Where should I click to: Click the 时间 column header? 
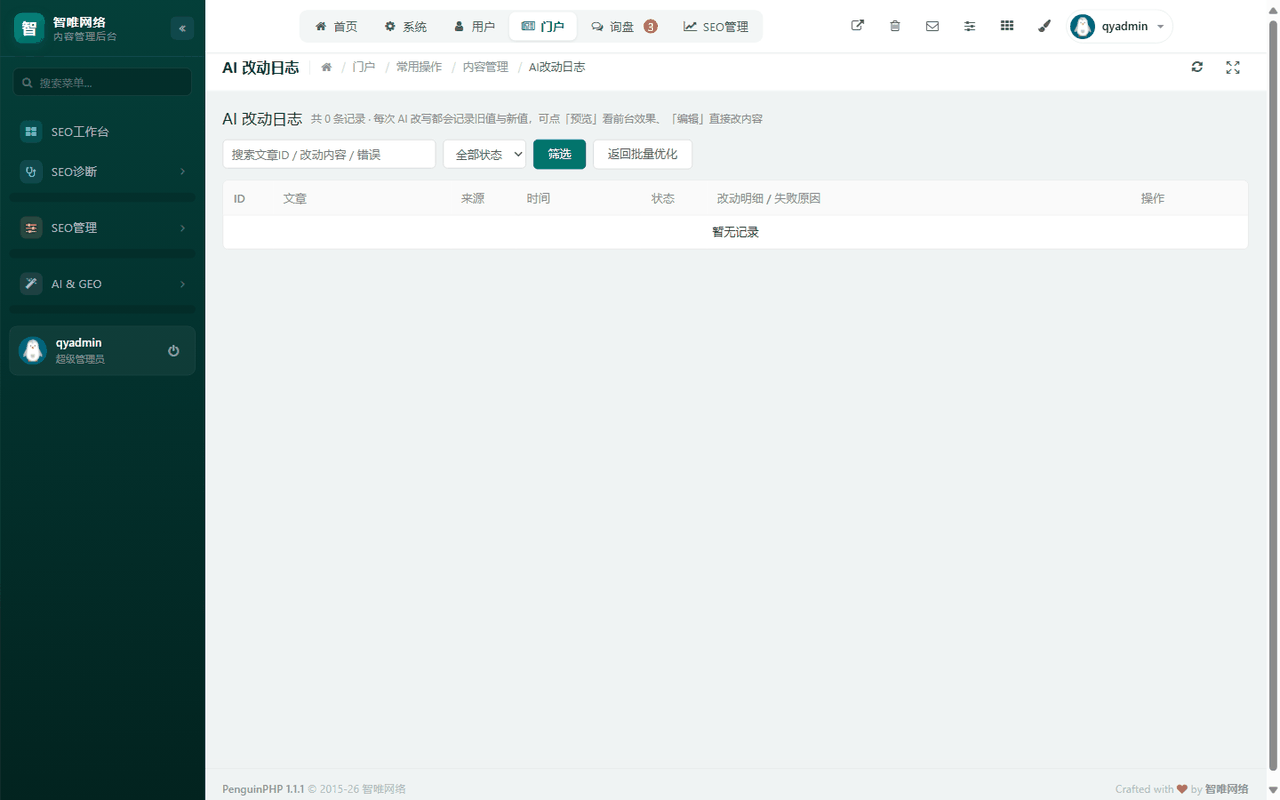point(538,198)
